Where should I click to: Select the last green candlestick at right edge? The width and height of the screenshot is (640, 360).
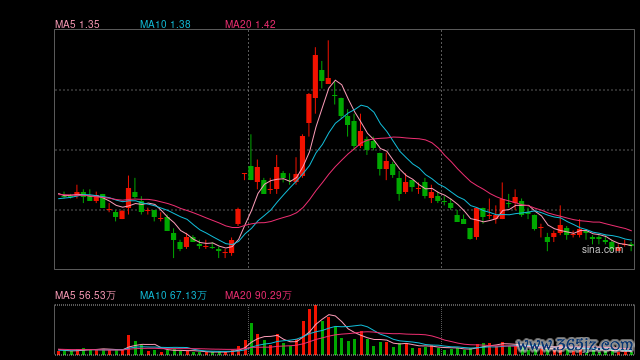[631, 246]
